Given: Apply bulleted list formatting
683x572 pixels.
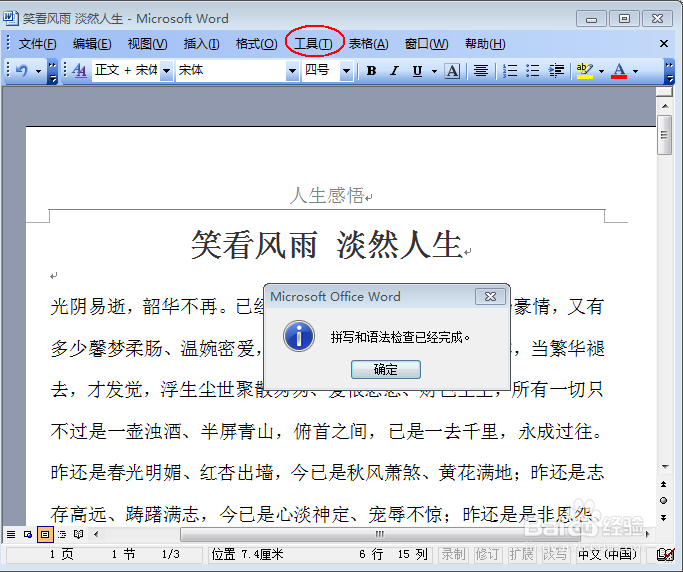Looking at the screenshot, I should (533, 70).
